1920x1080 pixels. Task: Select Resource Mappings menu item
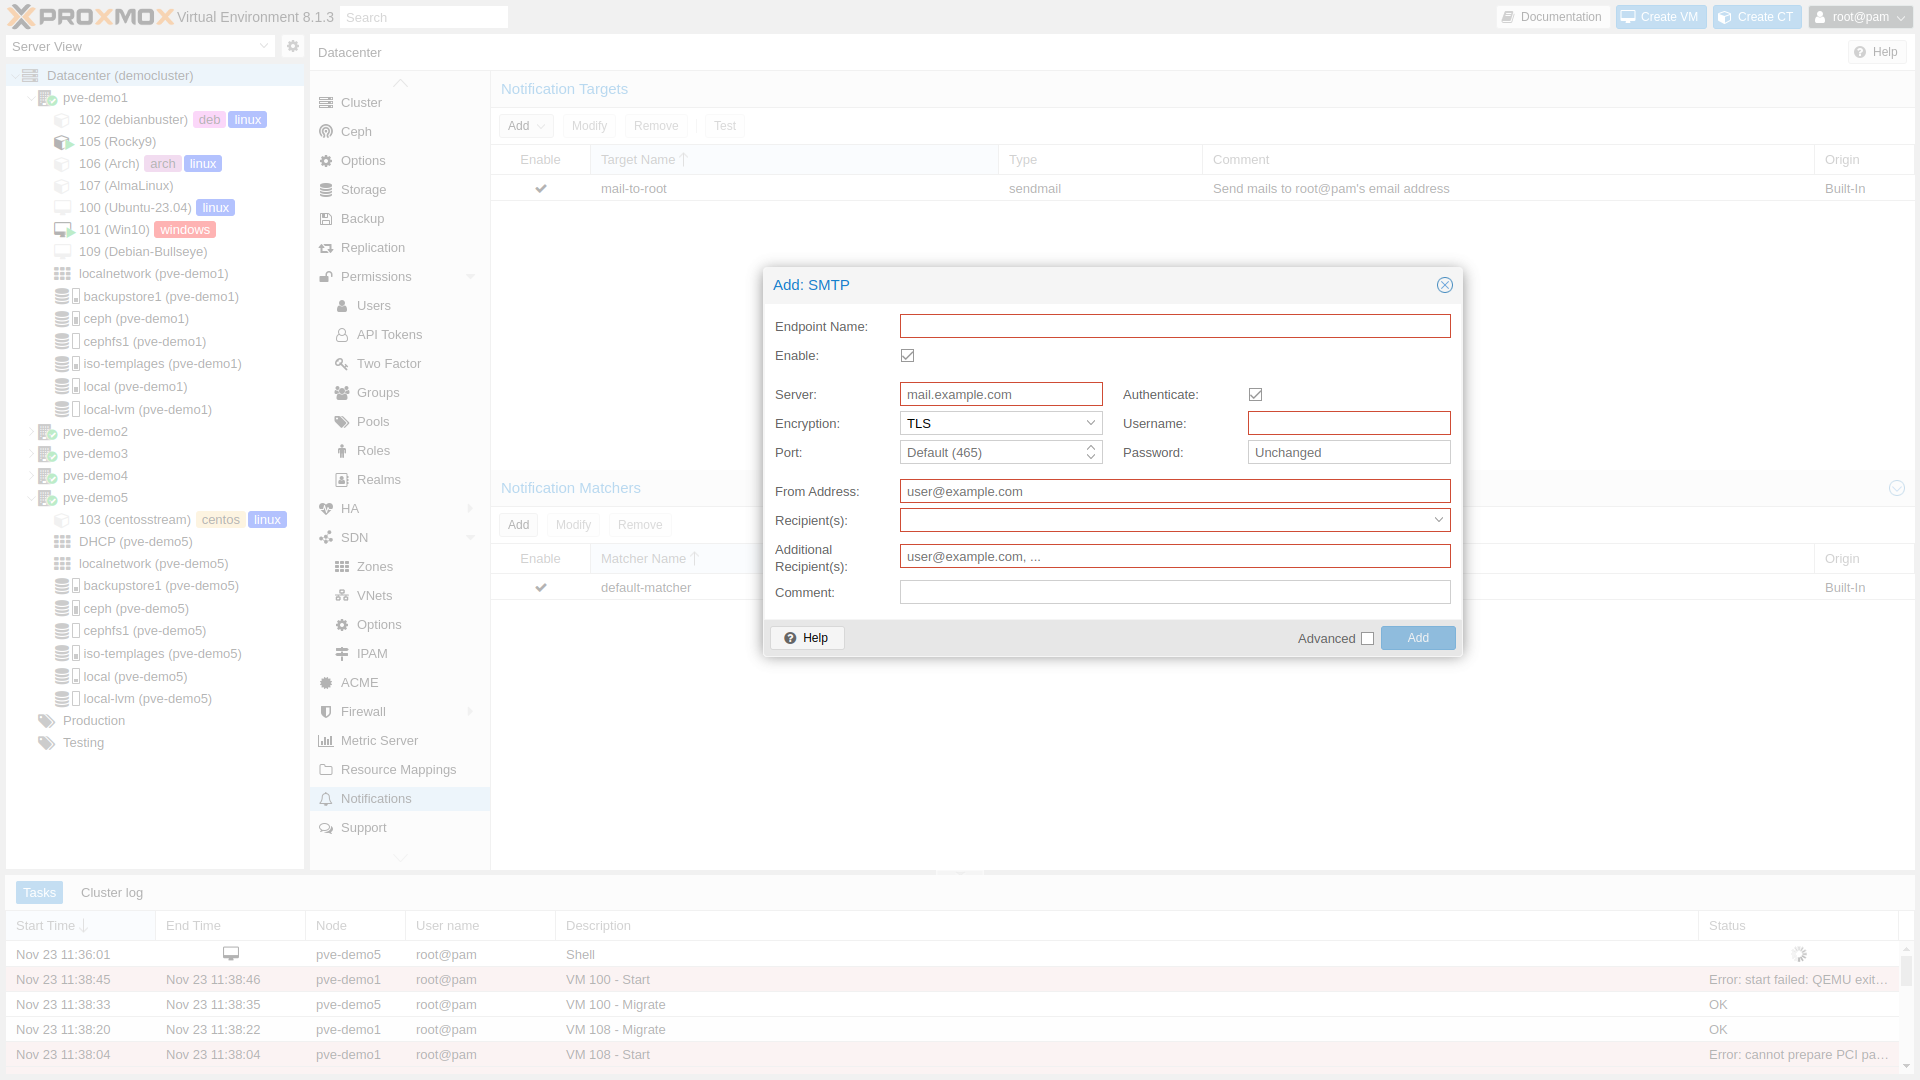(x=398, y=770)
